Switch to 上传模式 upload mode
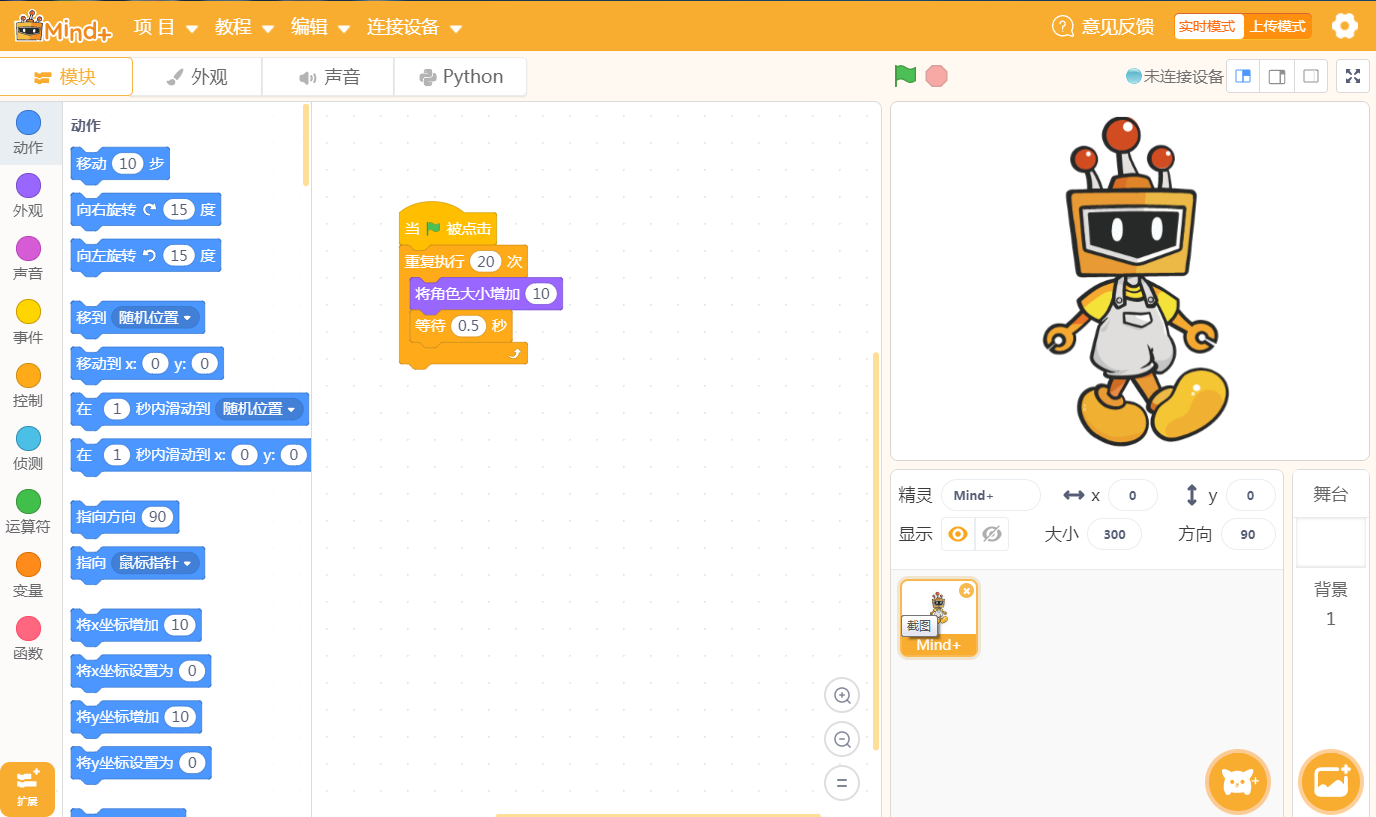This screenshot has height=817, width=1376. [1277, 26]
